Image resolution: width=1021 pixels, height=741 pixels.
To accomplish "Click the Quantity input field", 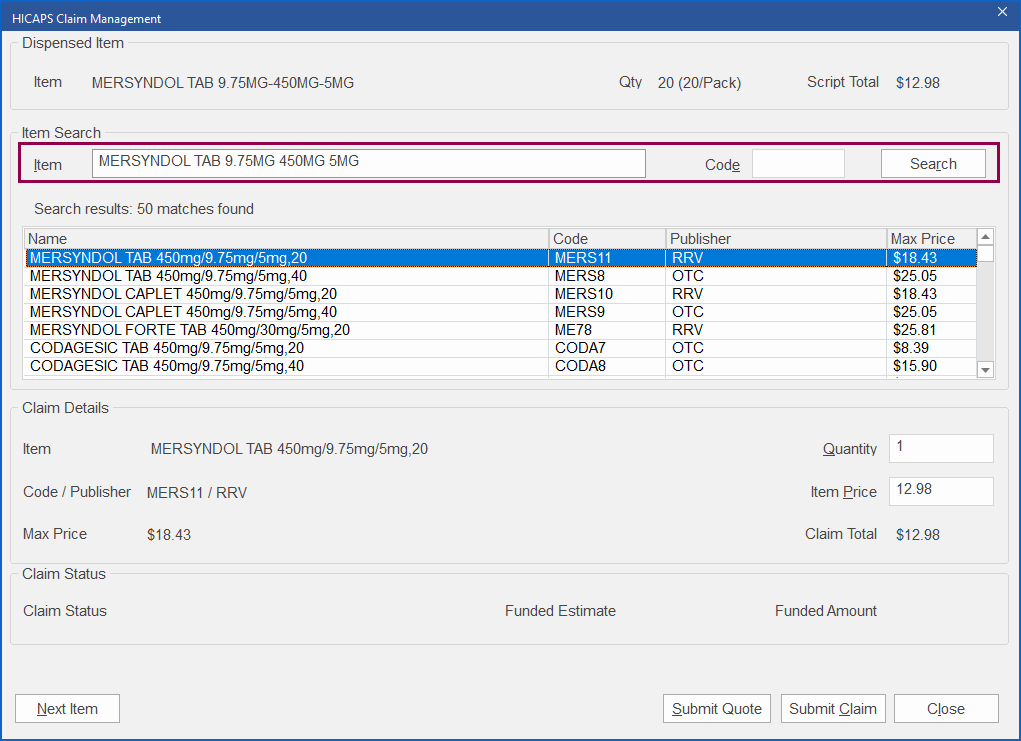I will 940,448.
